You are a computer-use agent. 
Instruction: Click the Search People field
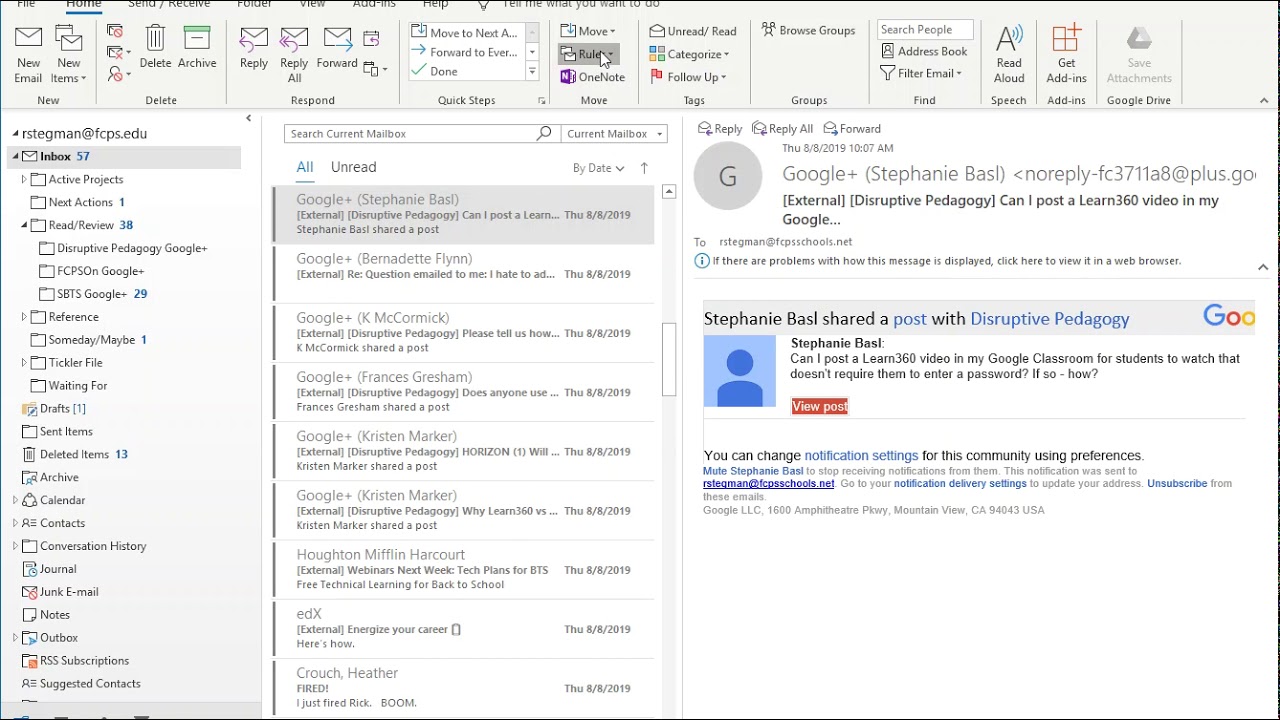click(x=925, y=29)
